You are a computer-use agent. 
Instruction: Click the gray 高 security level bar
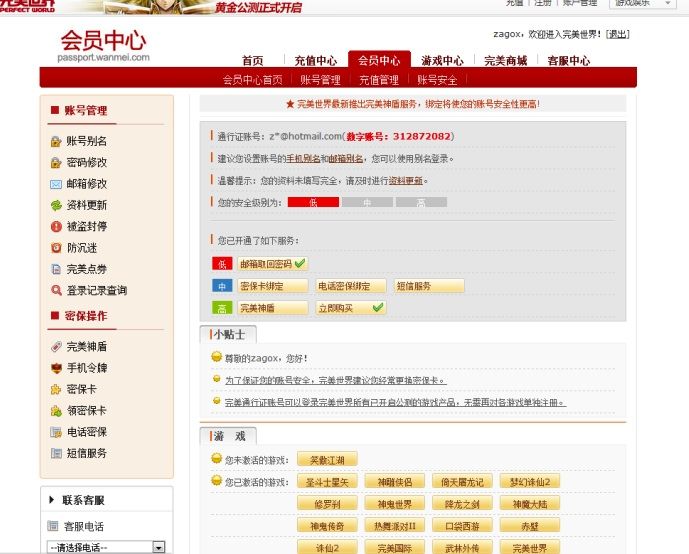[x=421, y=202]
